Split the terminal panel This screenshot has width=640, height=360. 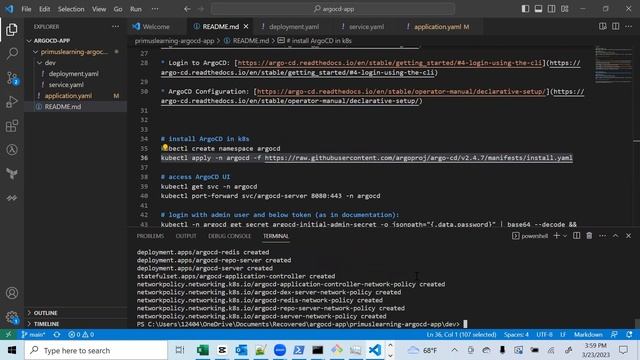tap(576, 236)
